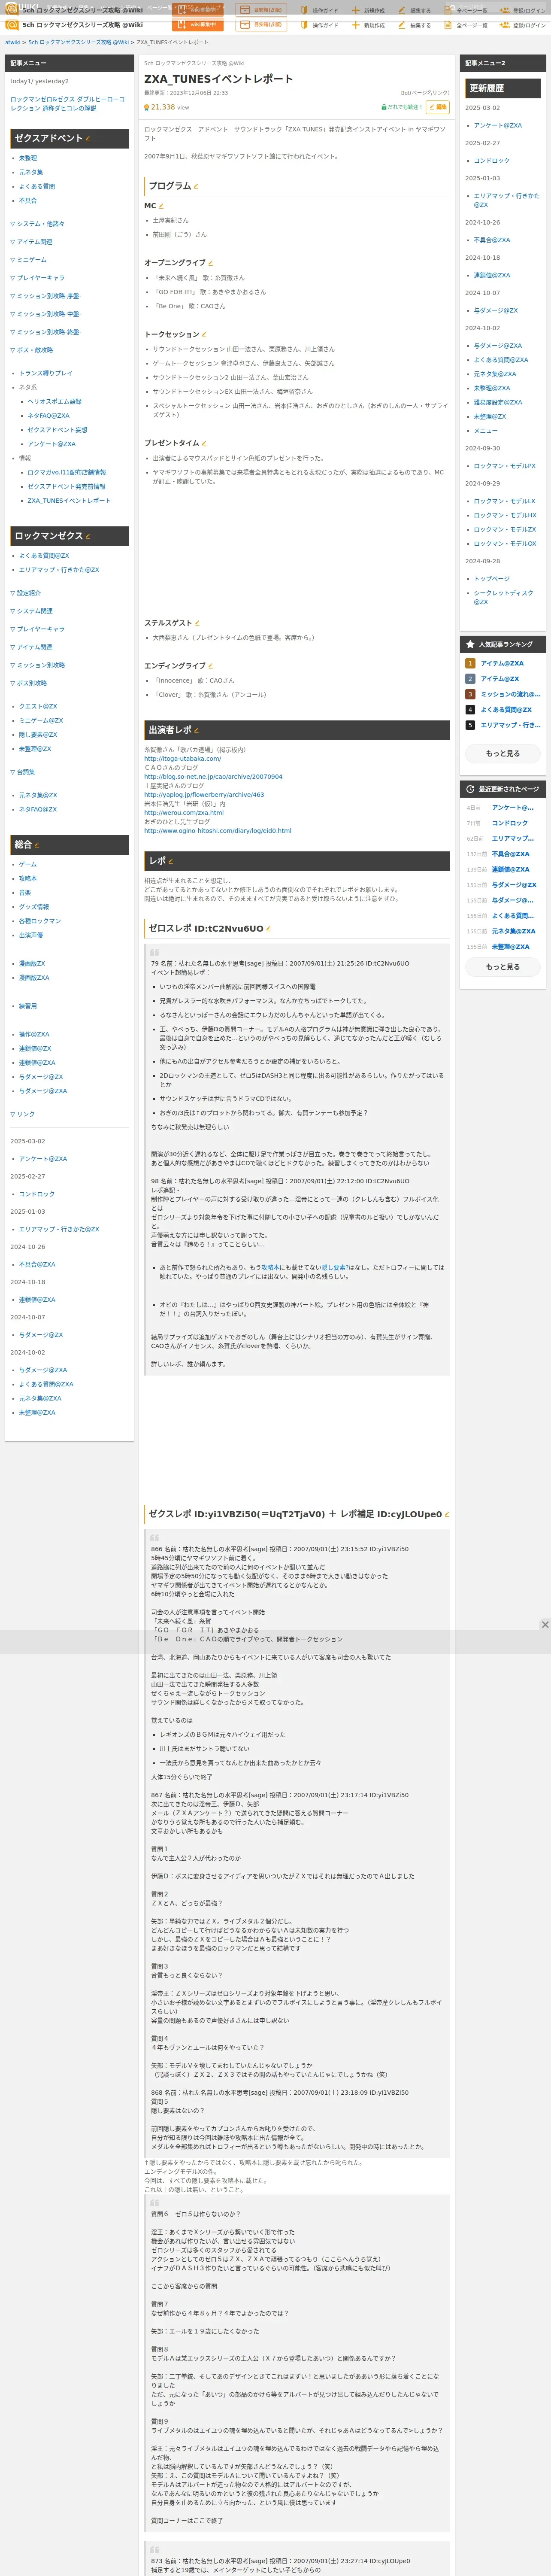Expand ミニゲーム section
The height and width of the screenshot is (2576, 551).
point(28,260)
